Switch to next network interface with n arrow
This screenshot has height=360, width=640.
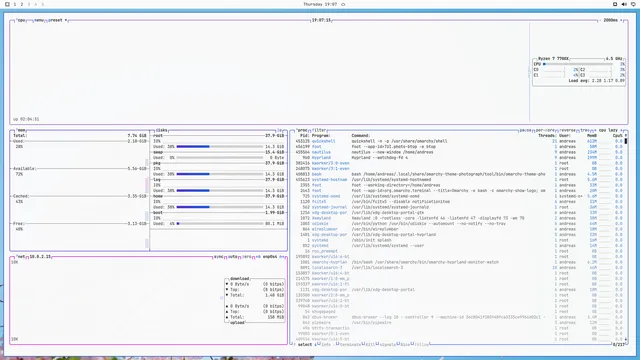click(x=282, y=257)
